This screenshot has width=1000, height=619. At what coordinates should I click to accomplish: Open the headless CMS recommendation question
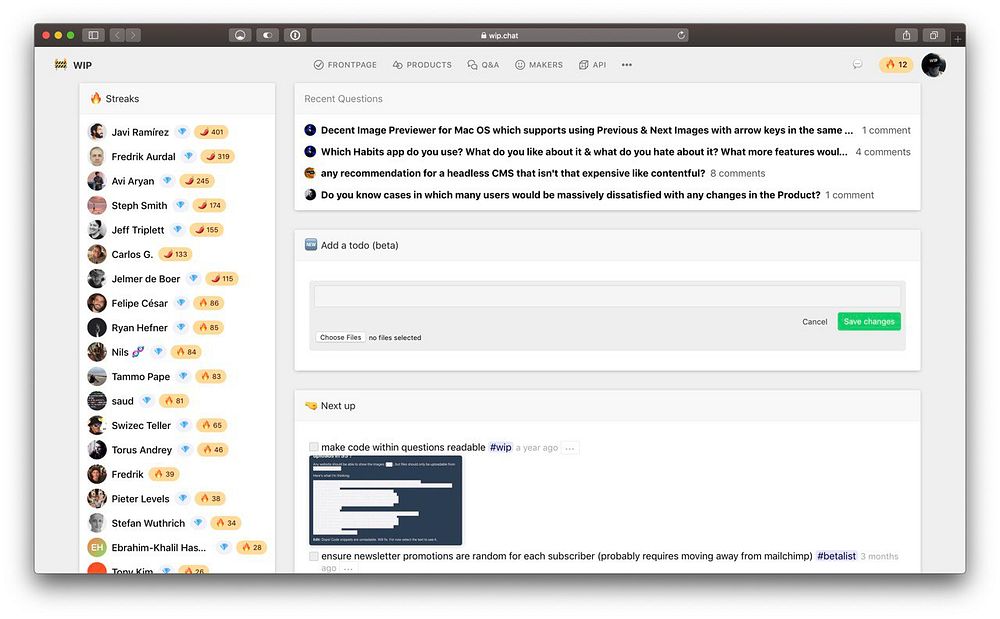coord(513,173)
